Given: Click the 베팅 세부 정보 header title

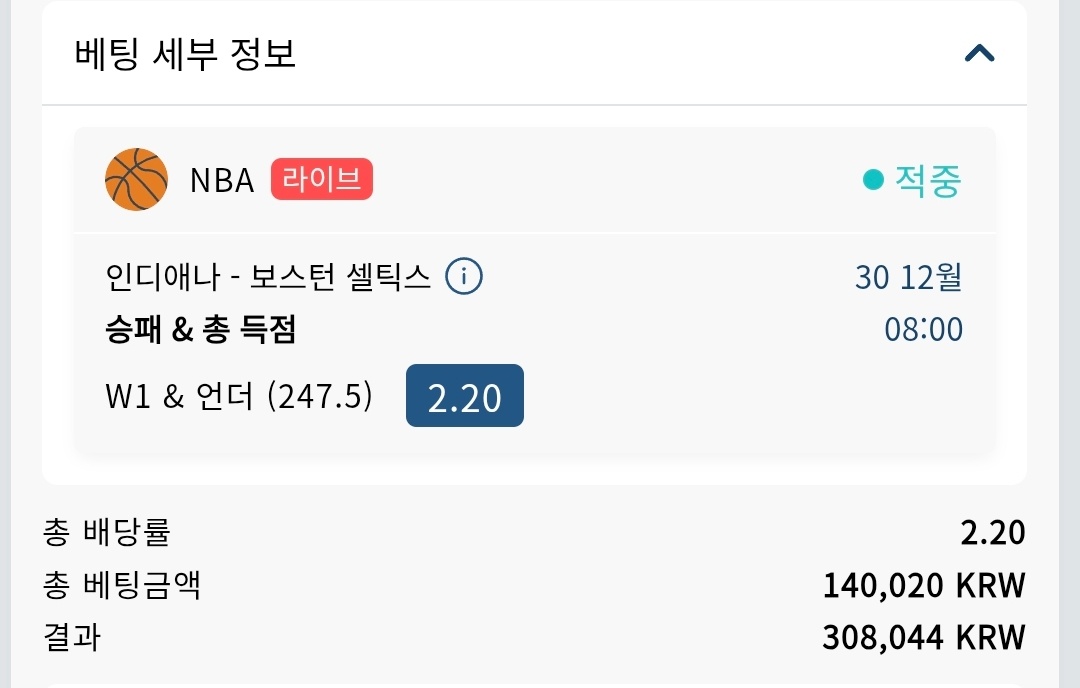Looking at the screenshot, I should click(x=185, y=54).
